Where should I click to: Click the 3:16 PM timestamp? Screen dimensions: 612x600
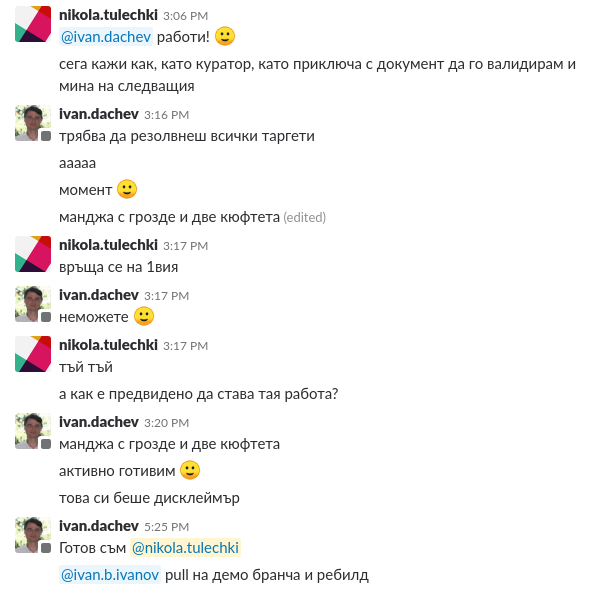tap(167, 115)
